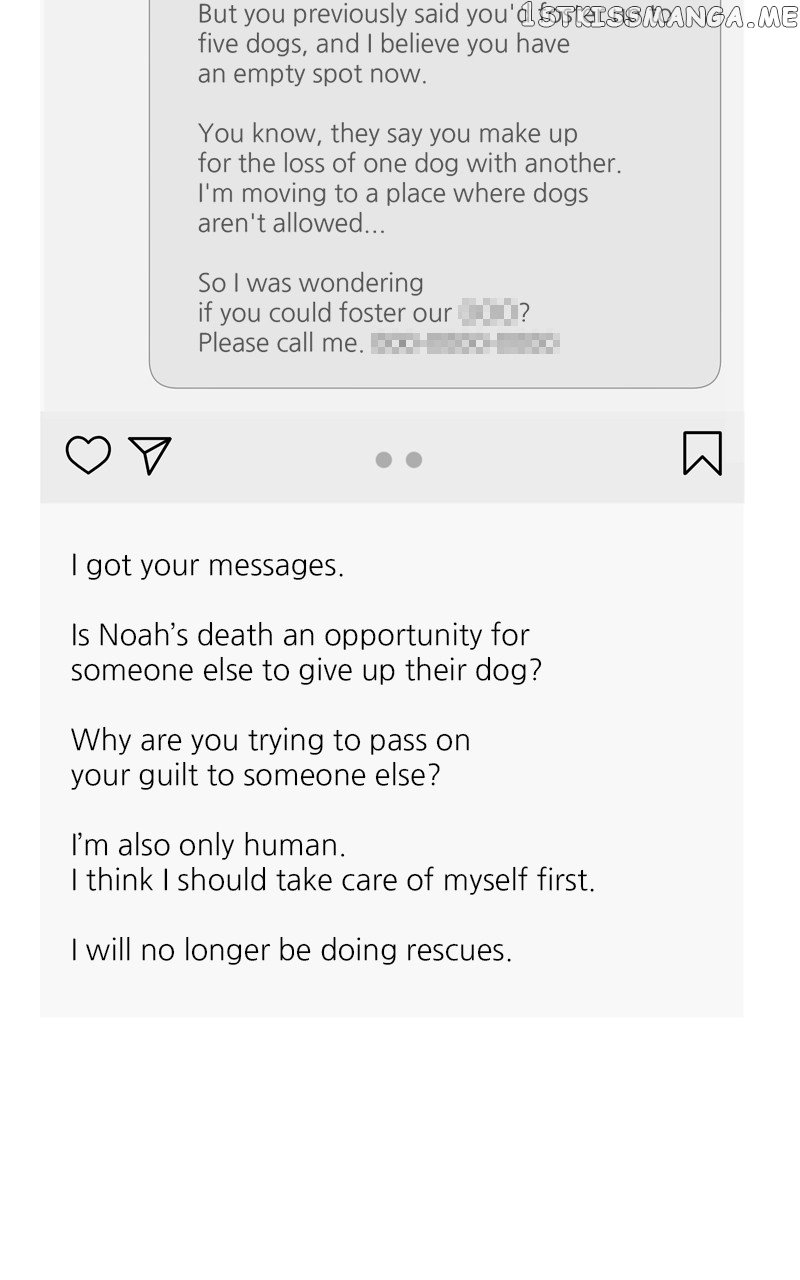
Task: Click the blurred dog name after 'foster our'
Action: 489,313
